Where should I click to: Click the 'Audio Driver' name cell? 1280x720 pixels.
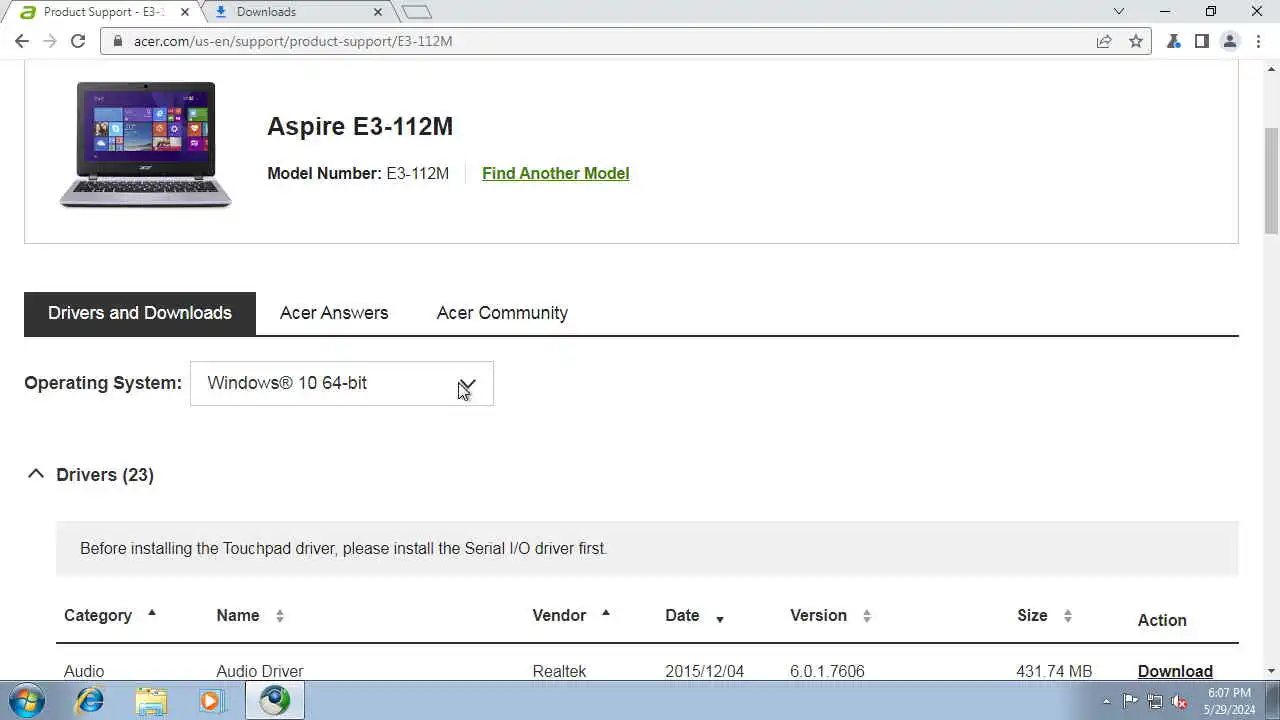coord(260,671)
